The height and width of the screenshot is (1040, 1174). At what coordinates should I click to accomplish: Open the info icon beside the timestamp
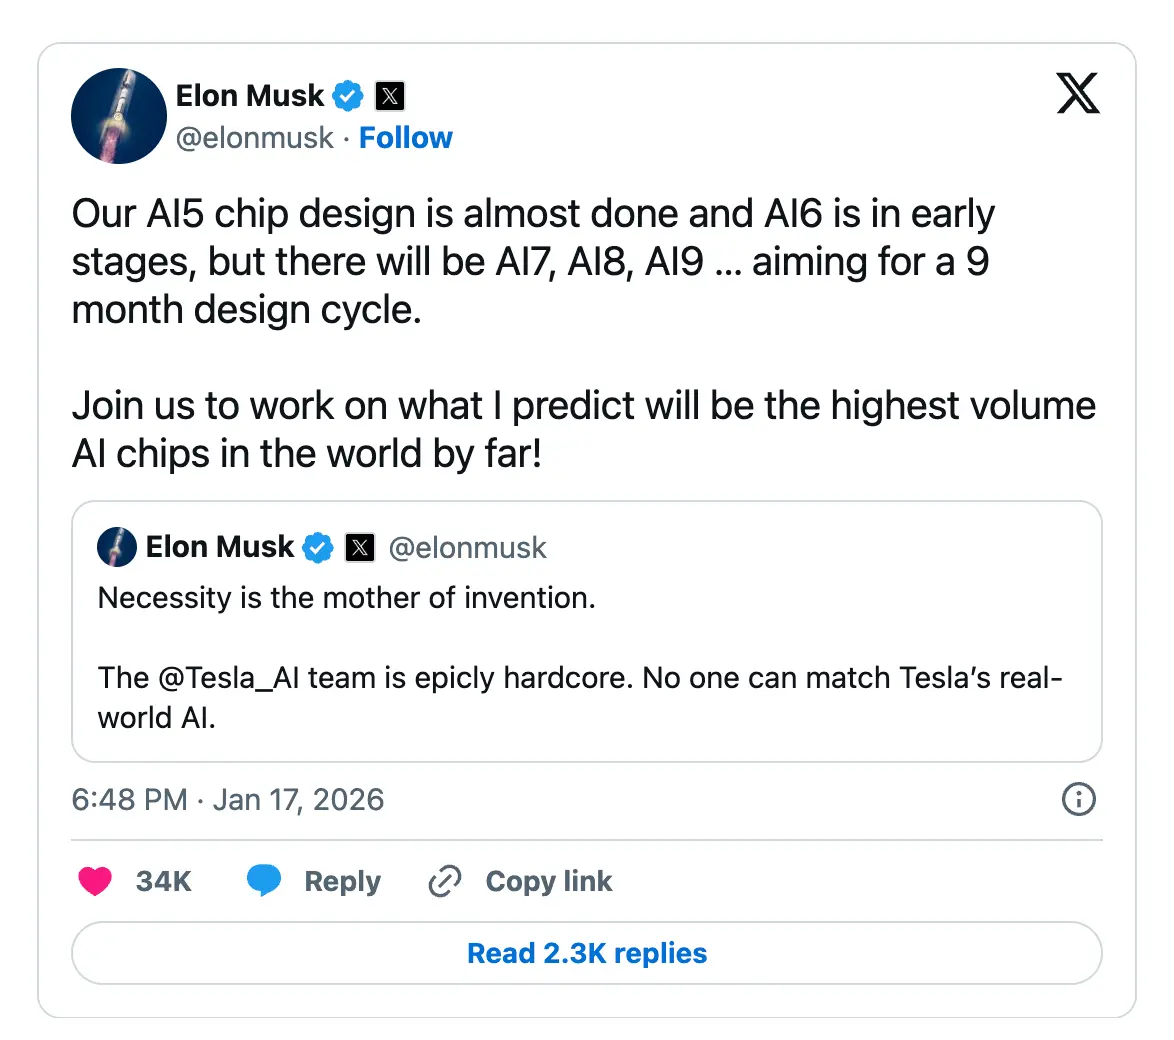click(1078, 799)
